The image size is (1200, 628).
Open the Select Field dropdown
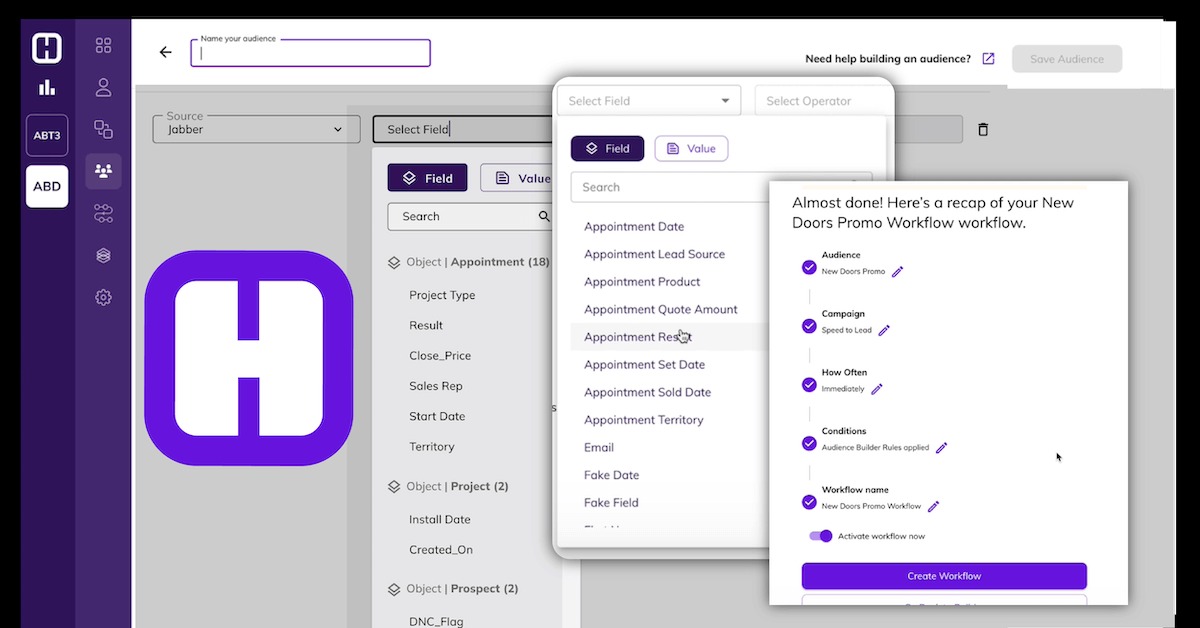tap(648, 100)
